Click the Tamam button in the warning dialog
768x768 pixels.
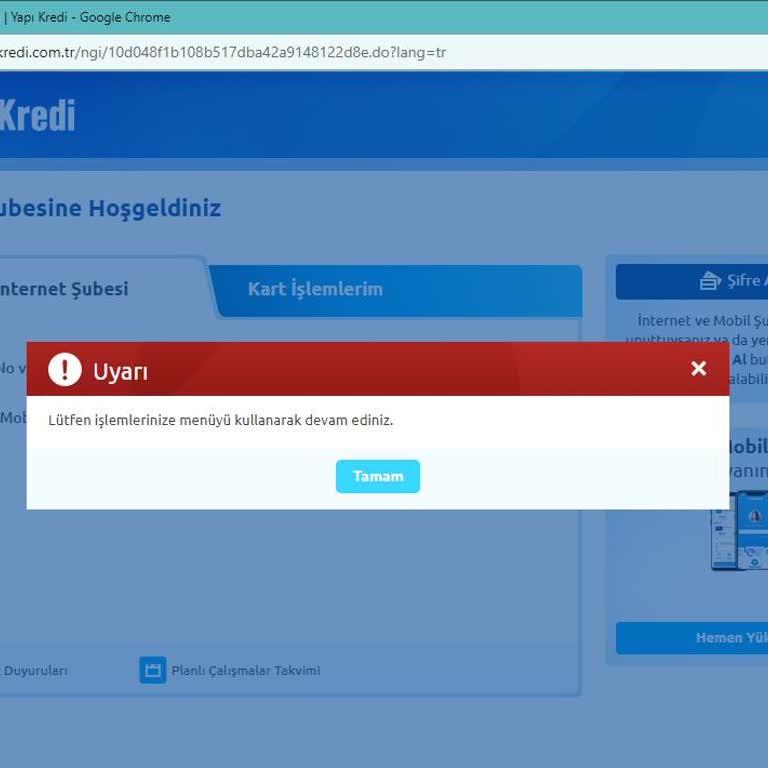[378, 476]
